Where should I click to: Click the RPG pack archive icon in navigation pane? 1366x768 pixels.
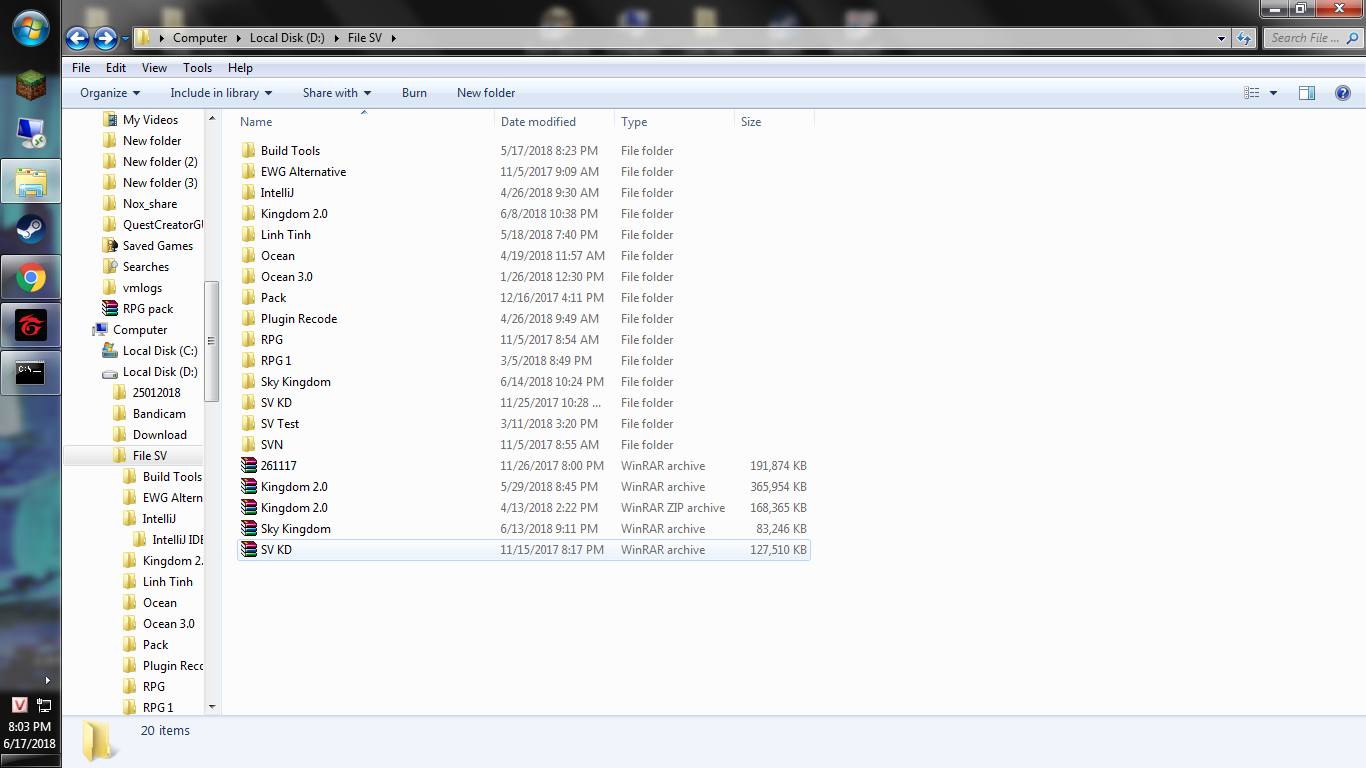(x=110, y=309)
